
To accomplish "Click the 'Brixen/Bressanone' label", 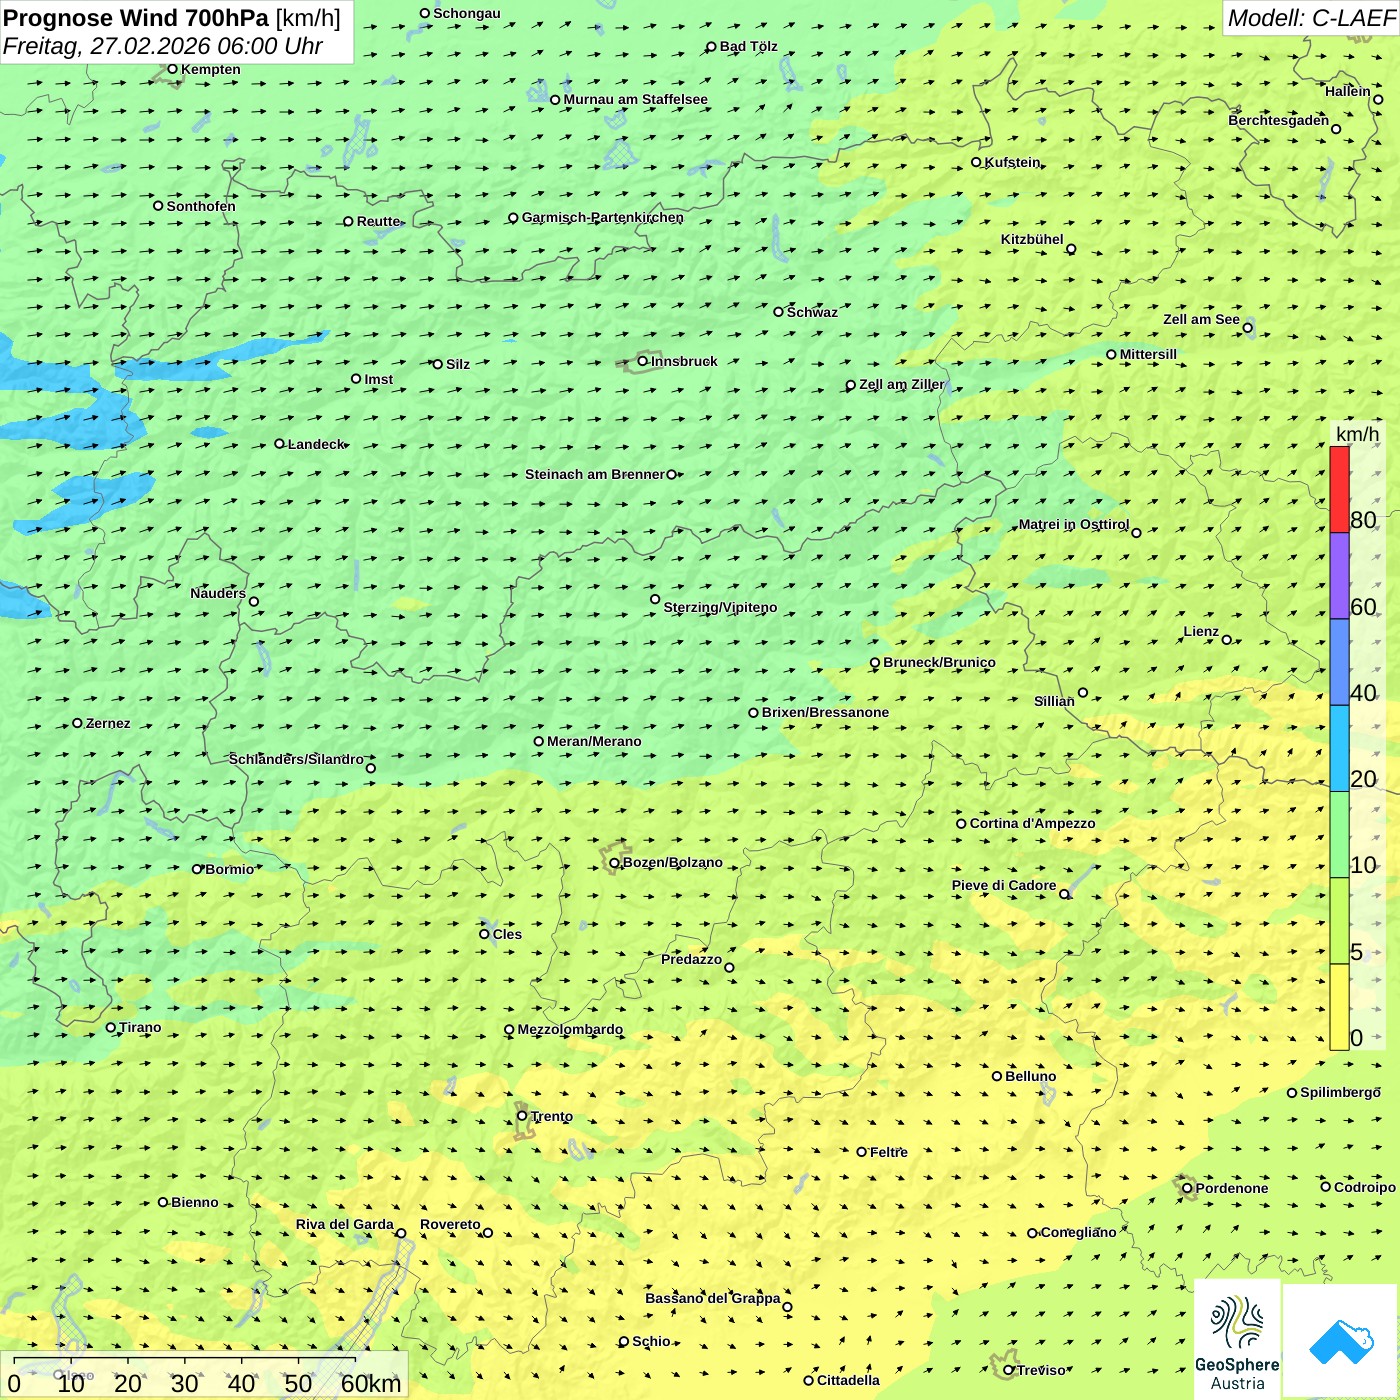I will pos(825,712).
